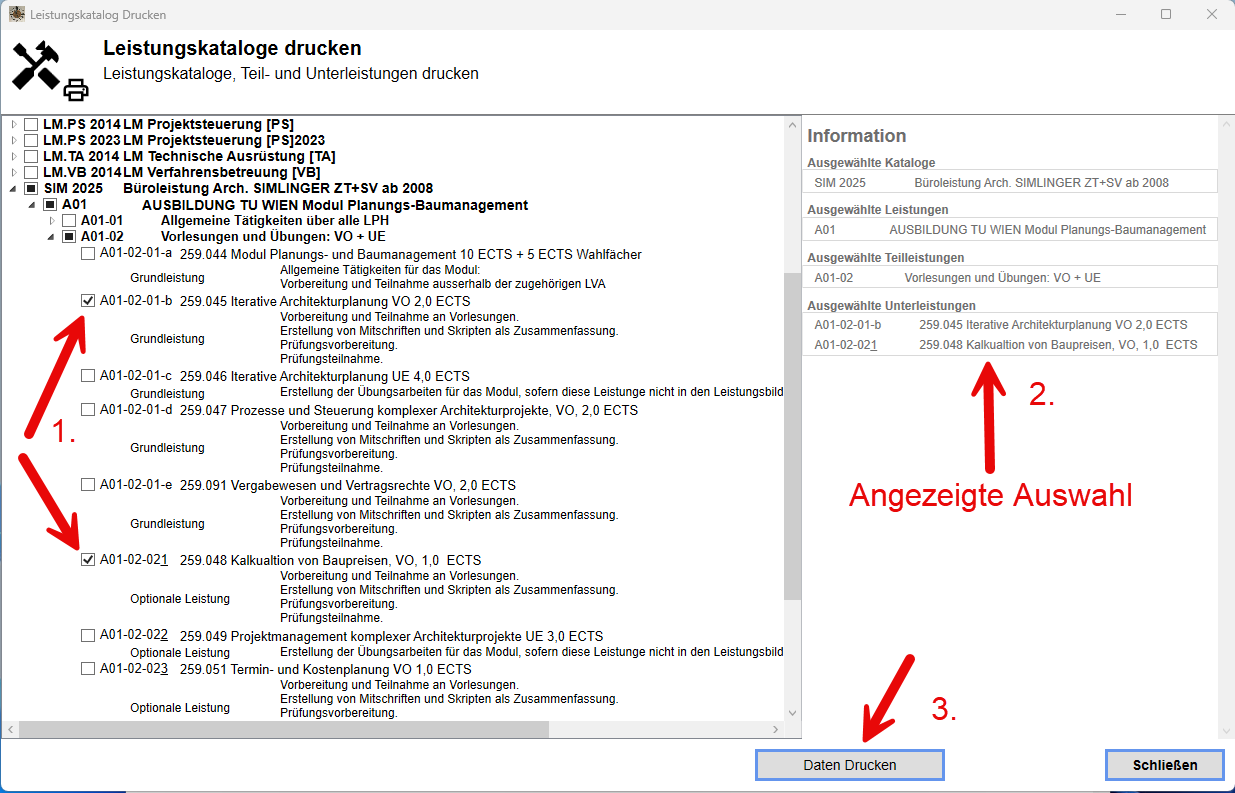
Task: Click the Schließen button
Action: [x=1164, y=764]
